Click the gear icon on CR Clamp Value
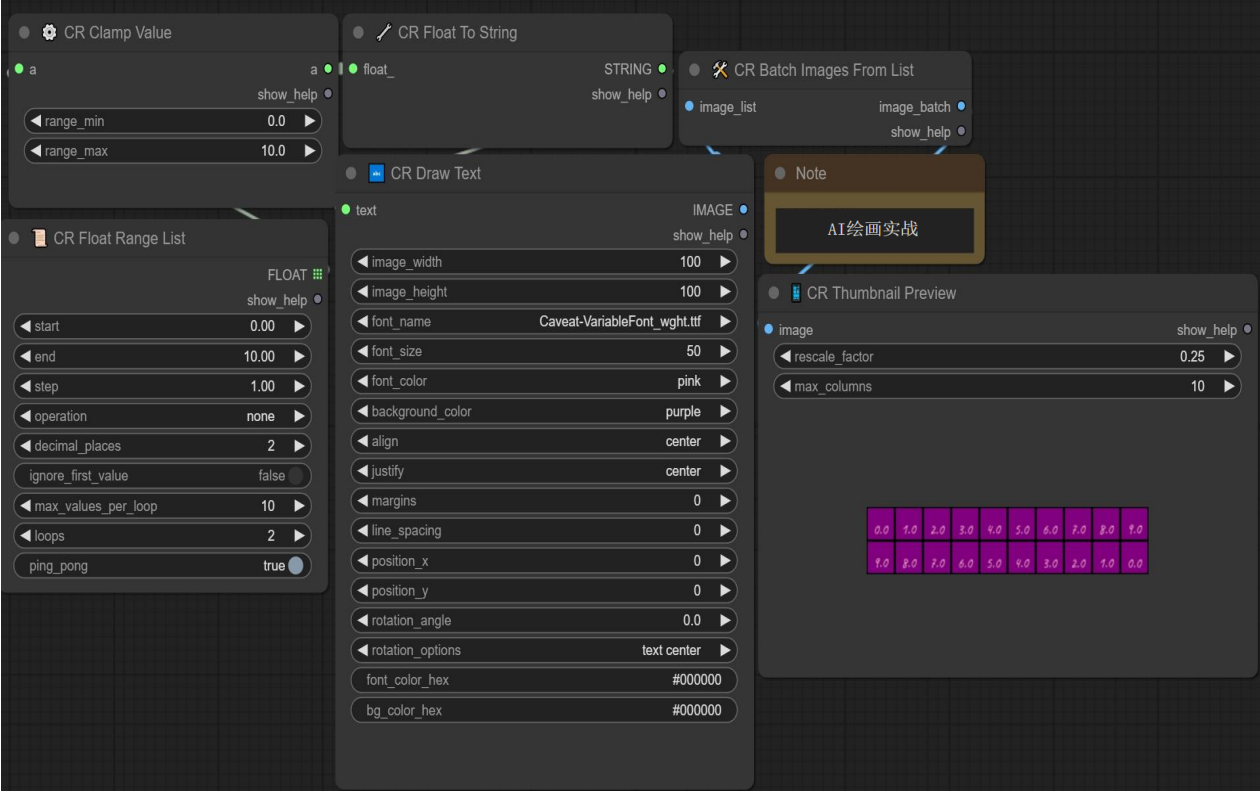 point(50,33)
